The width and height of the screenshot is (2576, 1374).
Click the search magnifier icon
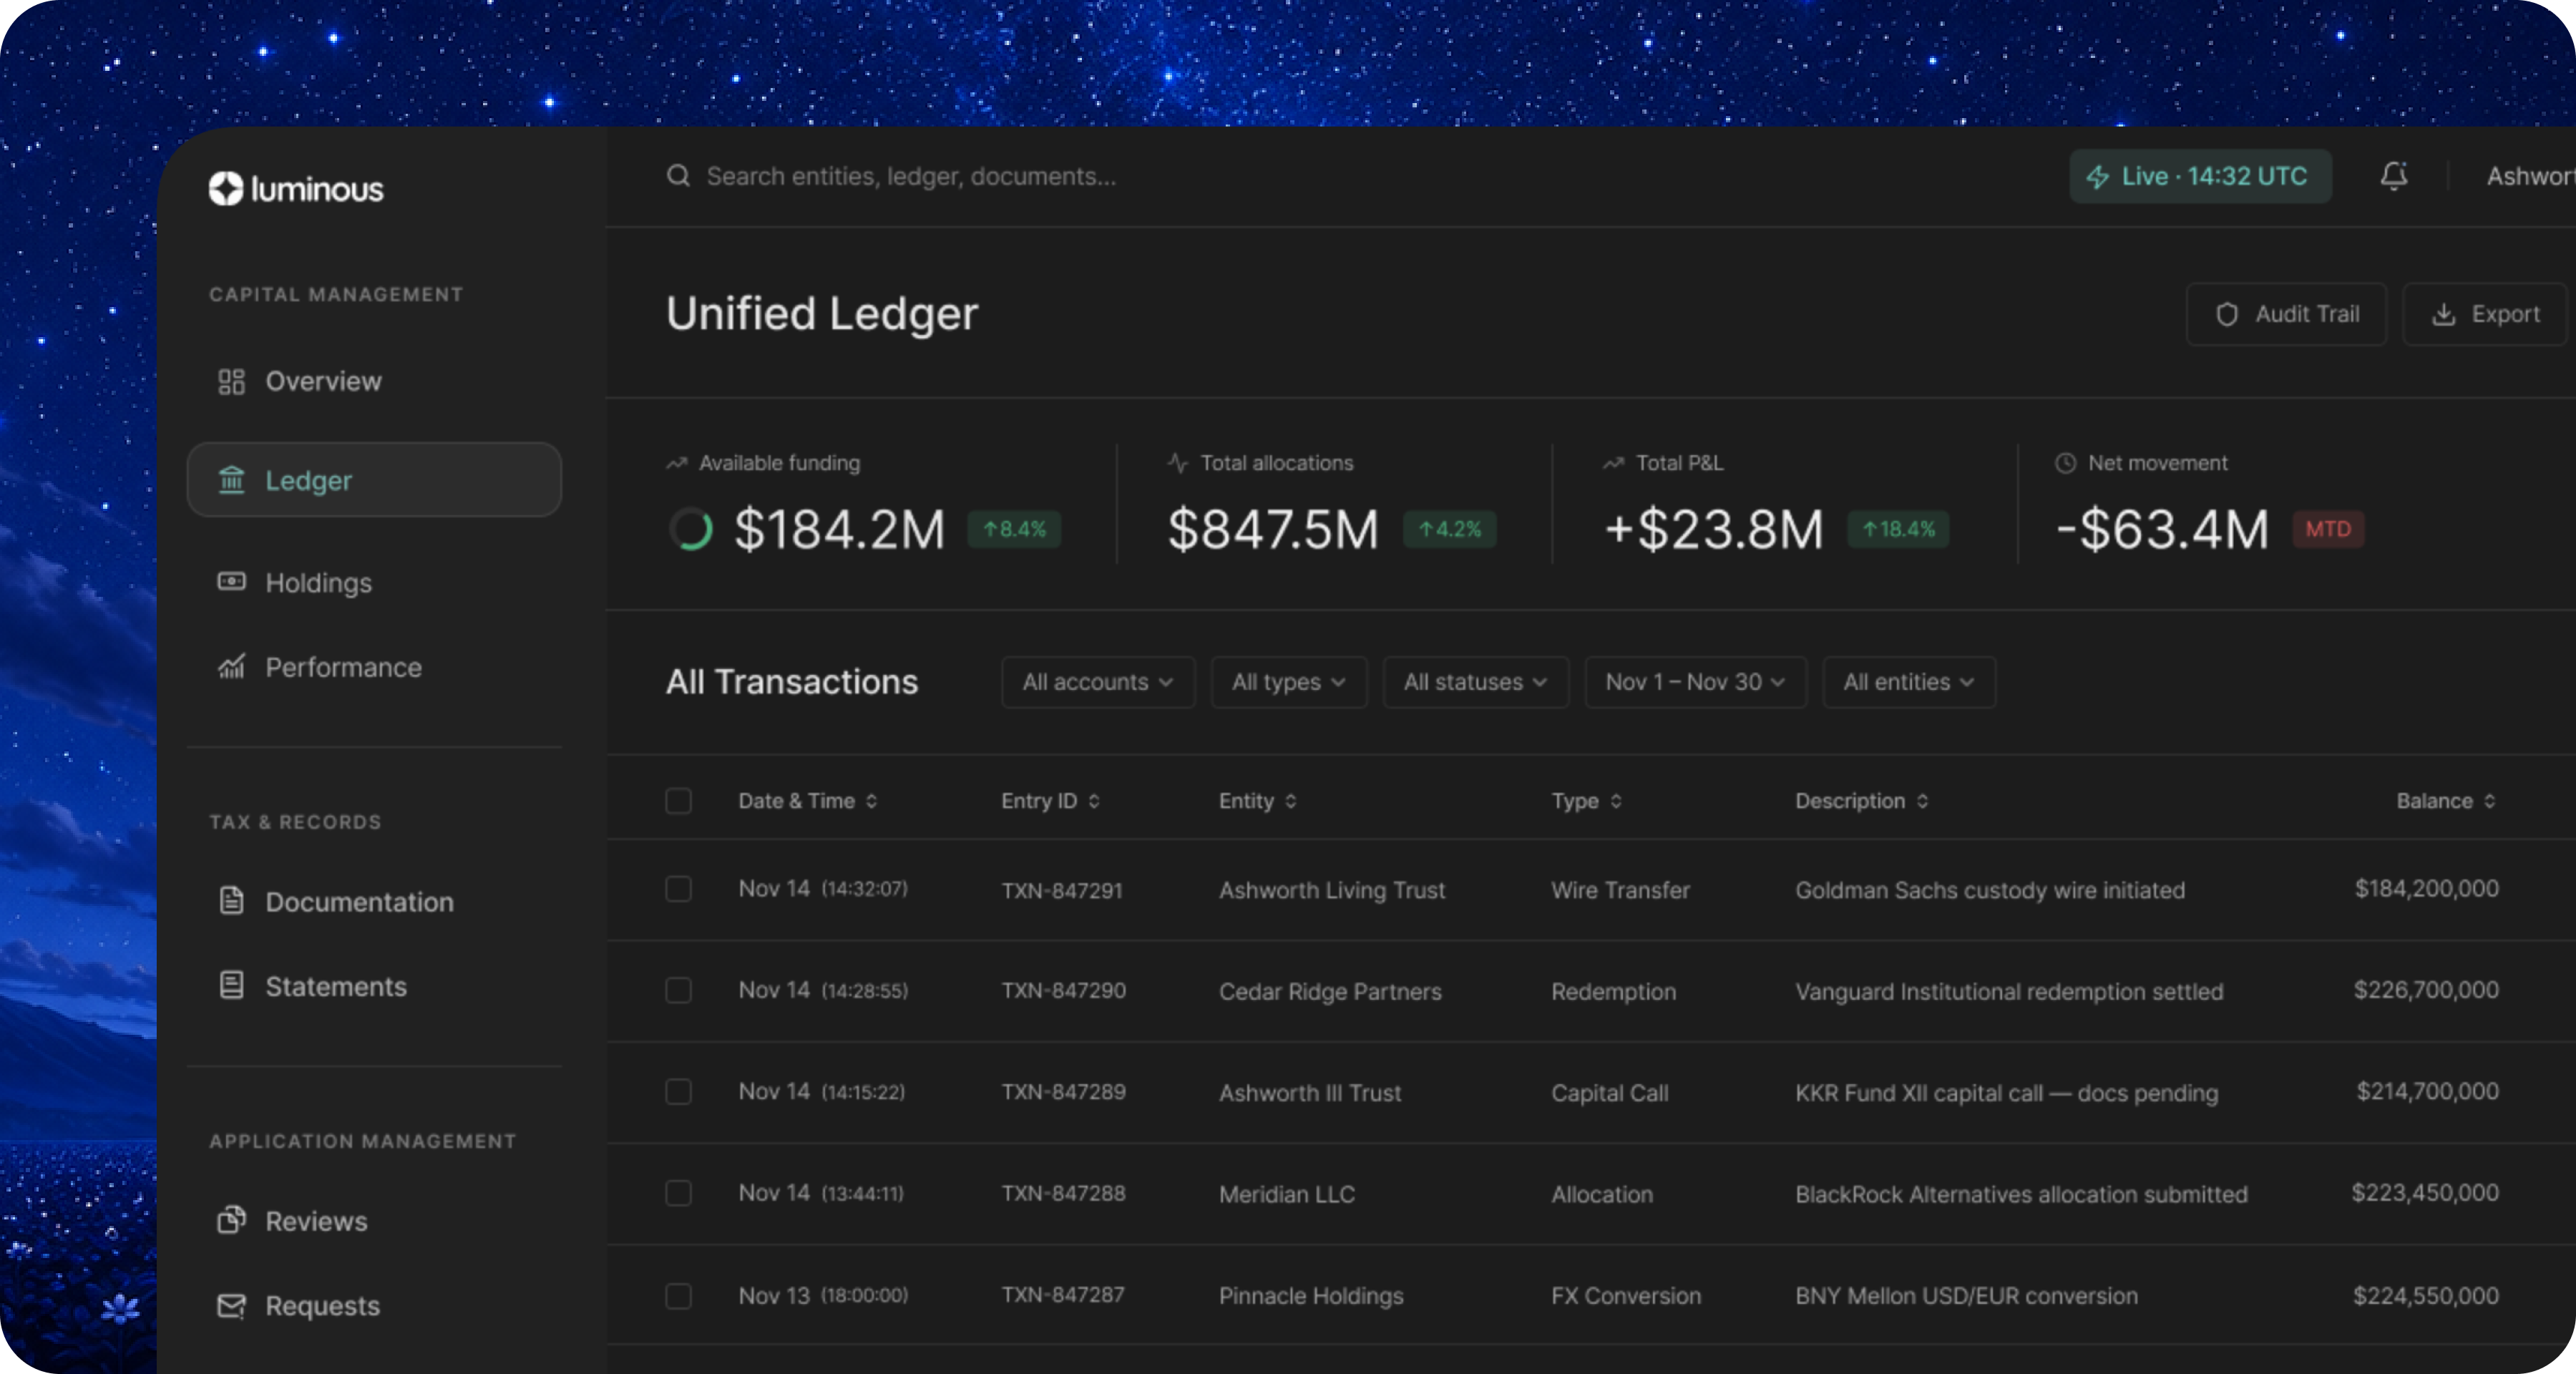(x=678, y=176)
